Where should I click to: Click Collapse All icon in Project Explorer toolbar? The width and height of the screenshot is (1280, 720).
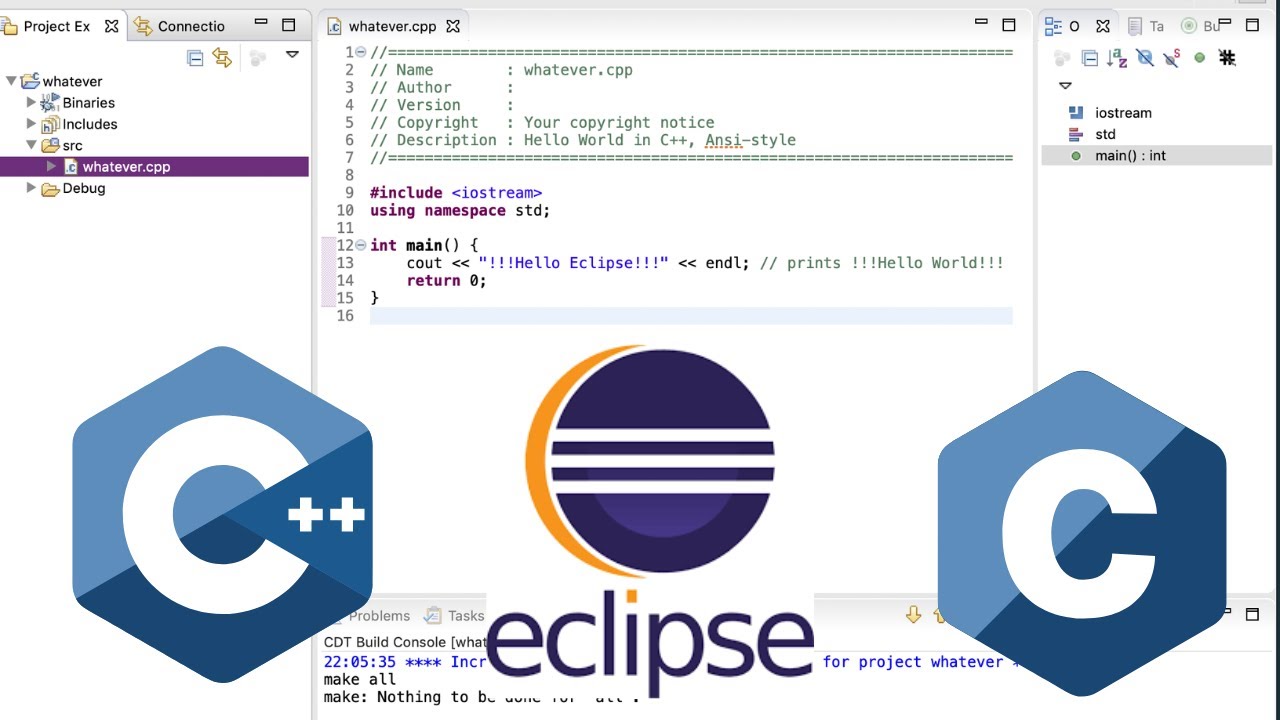196,58
